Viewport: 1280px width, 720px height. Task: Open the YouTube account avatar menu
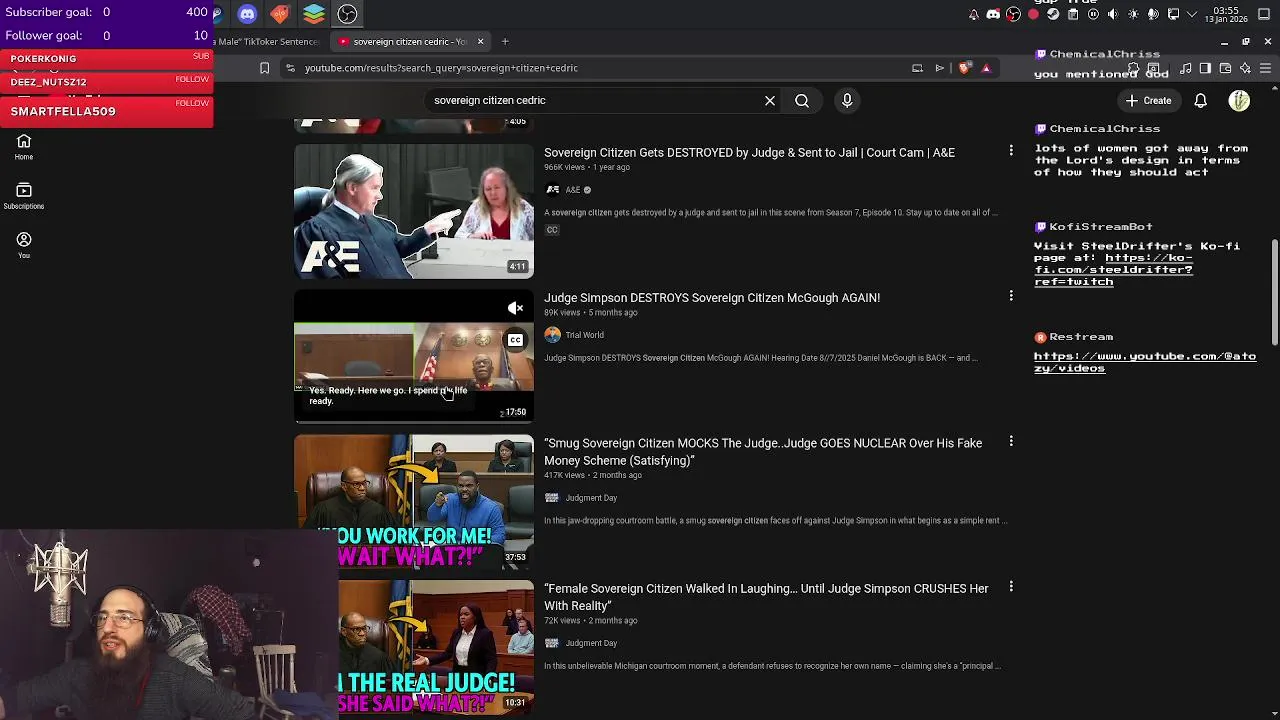click(1239, 101)
